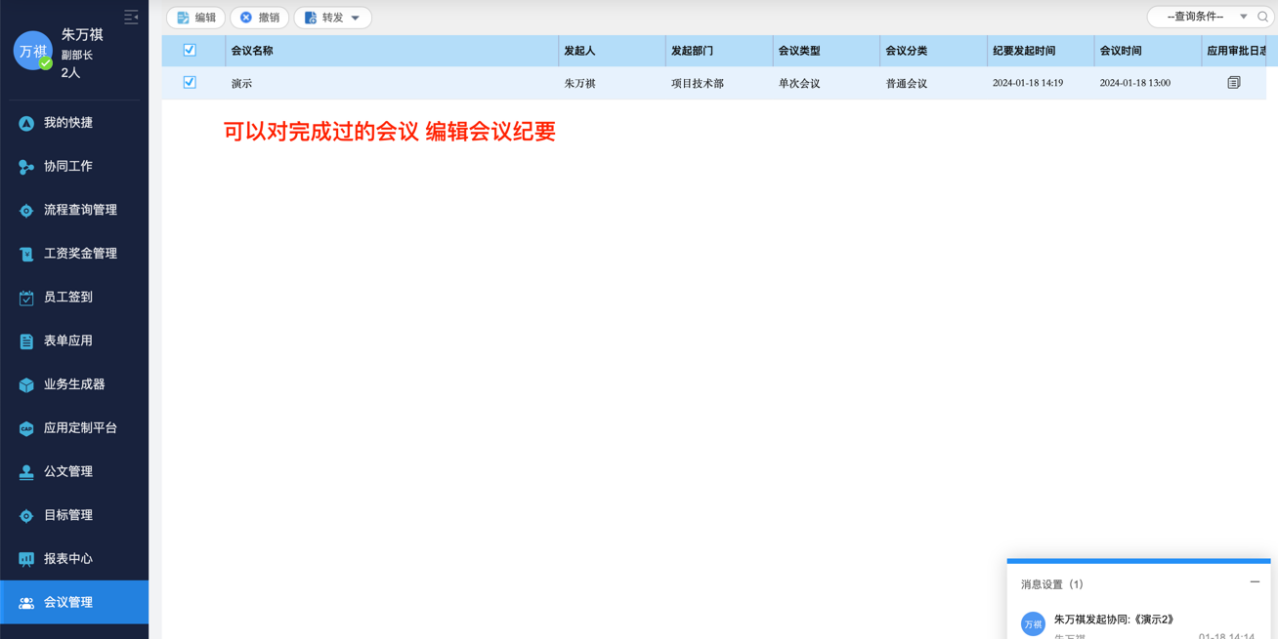Click the 编辑 button

(x=196, y=18)
